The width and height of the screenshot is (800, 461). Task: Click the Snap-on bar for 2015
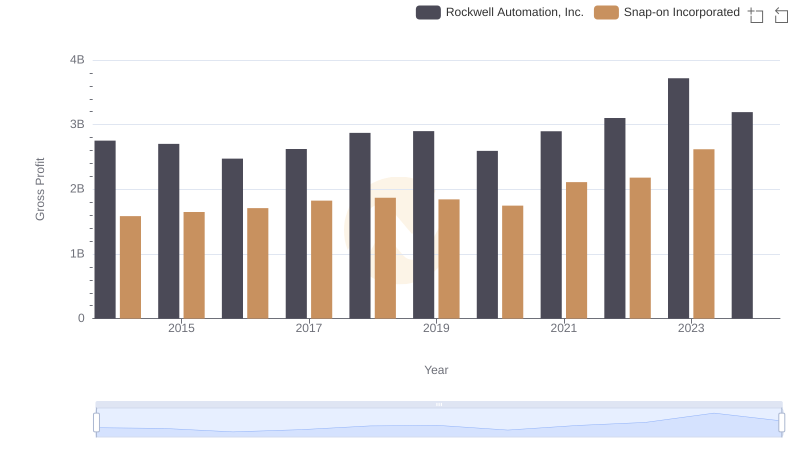(x=194, y=265)
